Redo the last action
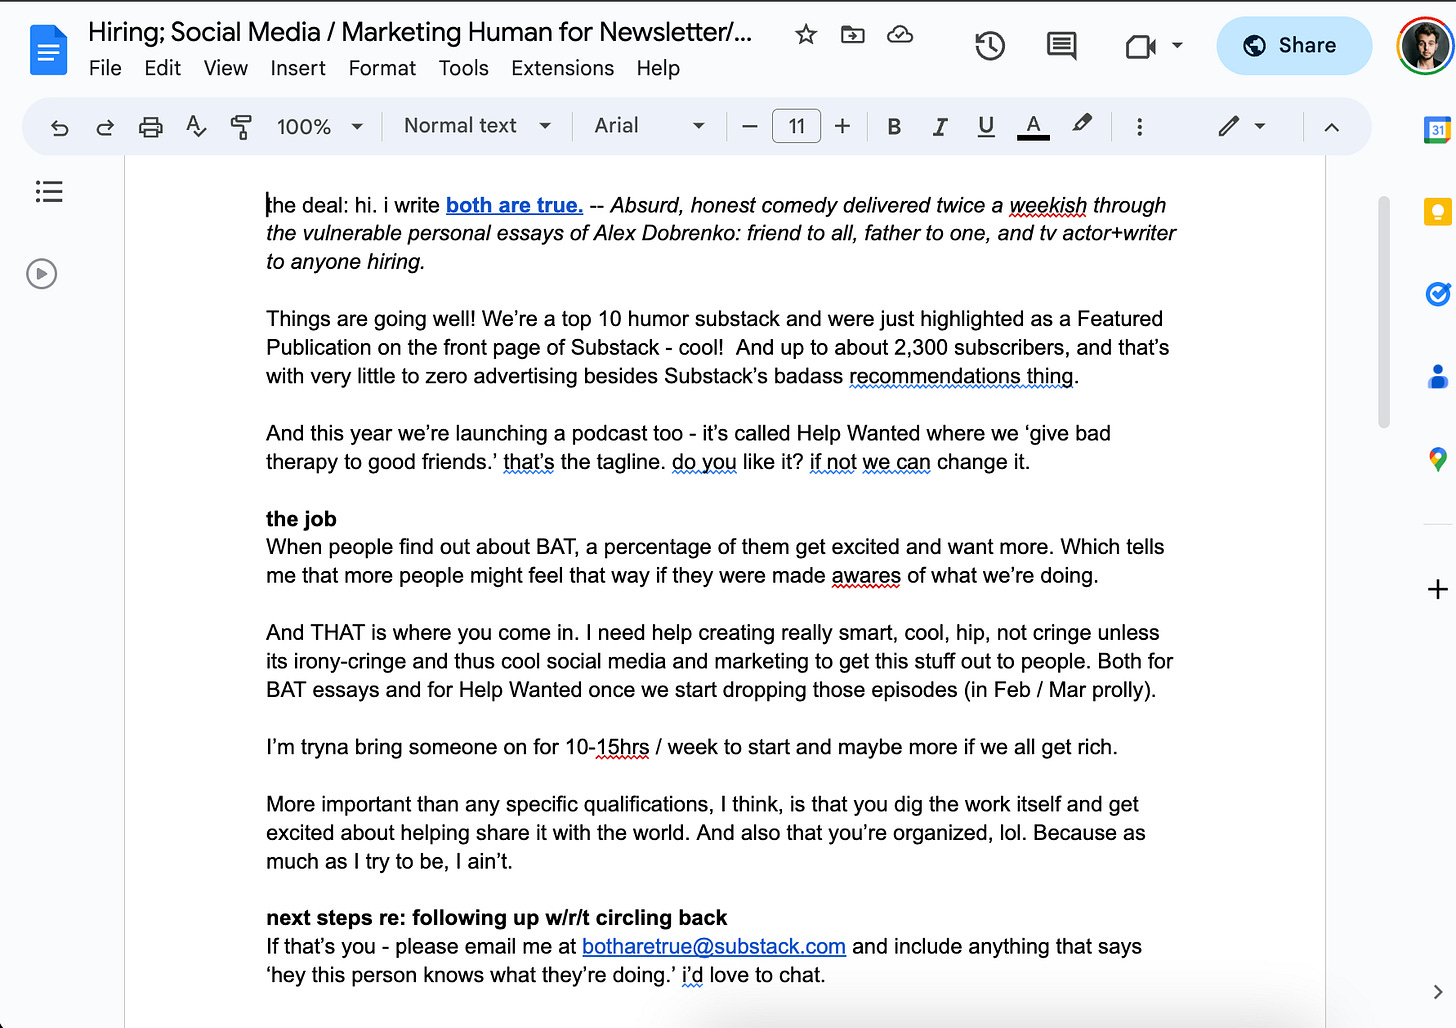 click(105, 127)
